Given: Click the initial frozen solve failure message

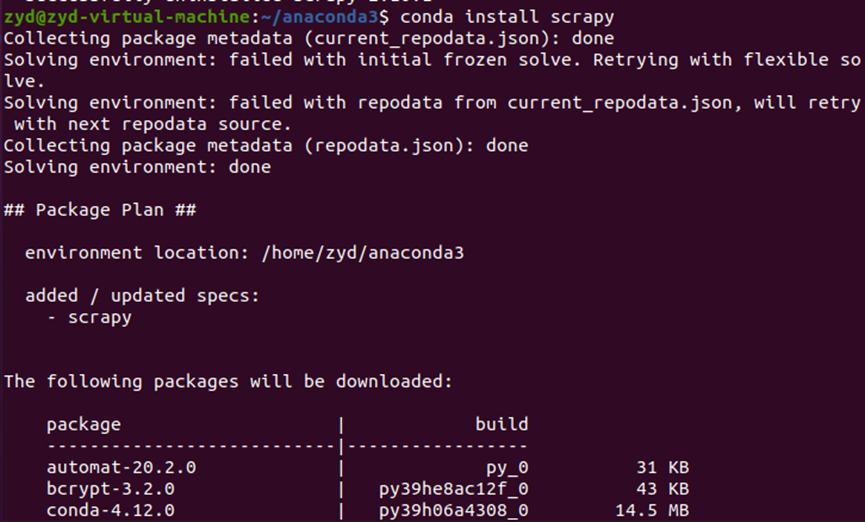Looking at the screenshot, I should (430, 60).
